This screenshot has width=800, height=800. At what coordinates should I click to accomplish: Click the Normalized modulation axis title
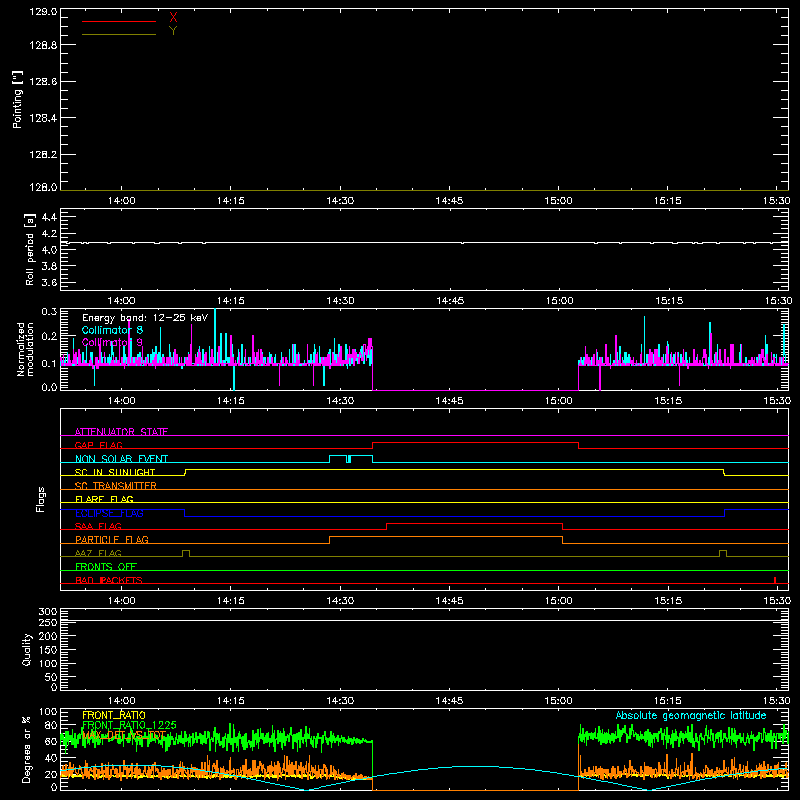pos(24,349)
